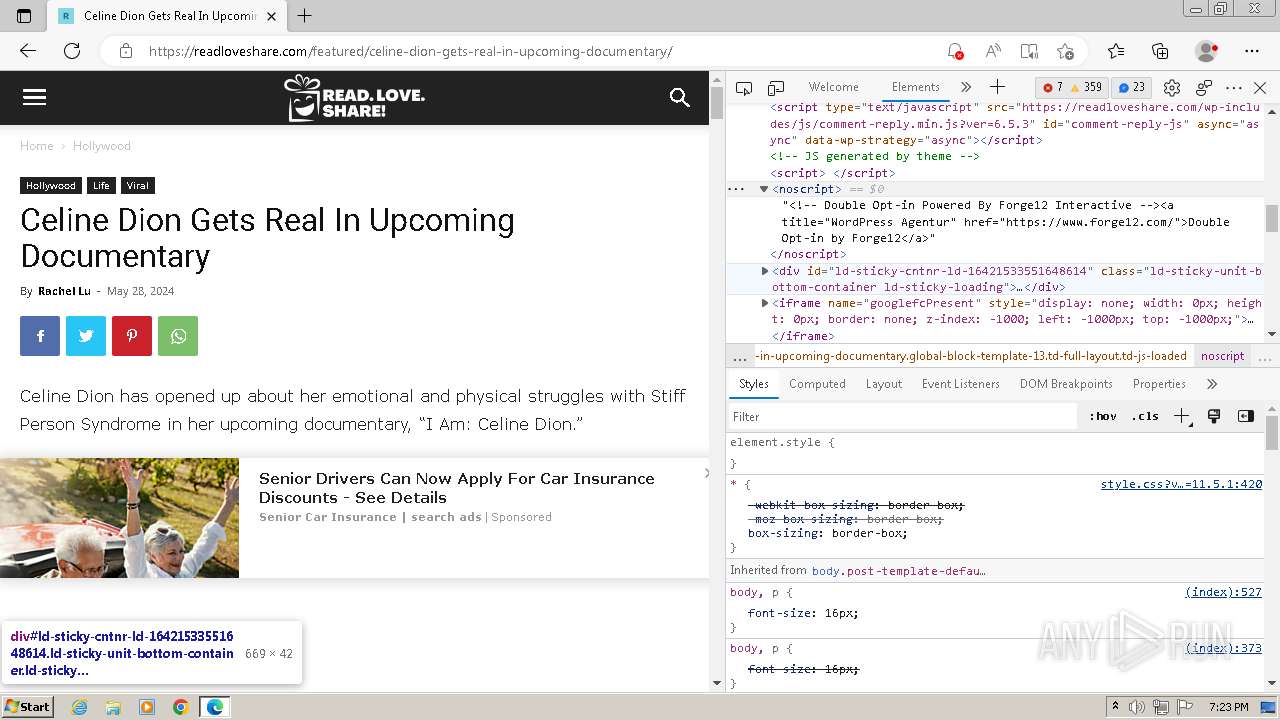
Task: Open author Rachel Lu link
Action: coord(64,291)
